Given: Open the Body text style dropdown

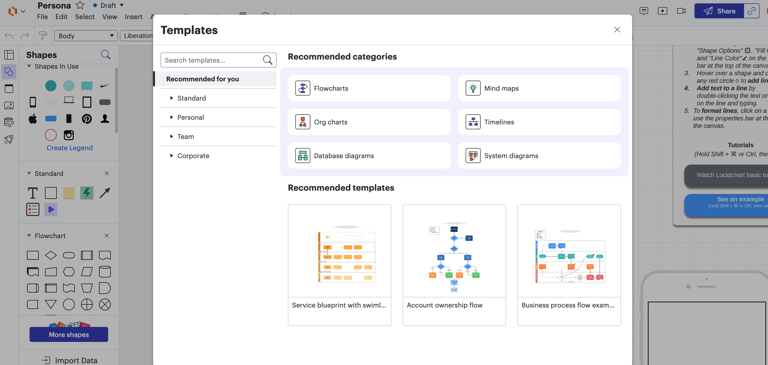Looking at the screenshot, I should pos(86,36).
